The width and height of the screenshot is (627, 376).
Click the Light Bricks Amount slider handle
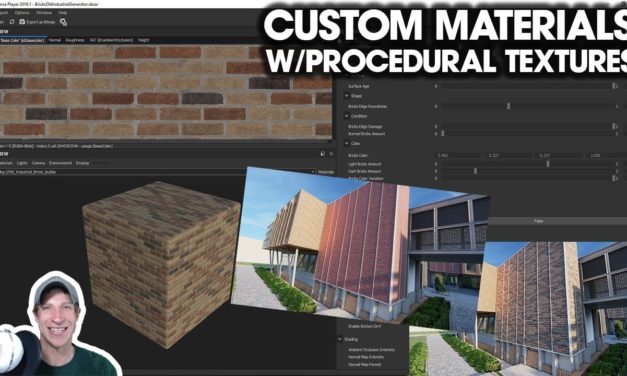(x=548, y=164)
